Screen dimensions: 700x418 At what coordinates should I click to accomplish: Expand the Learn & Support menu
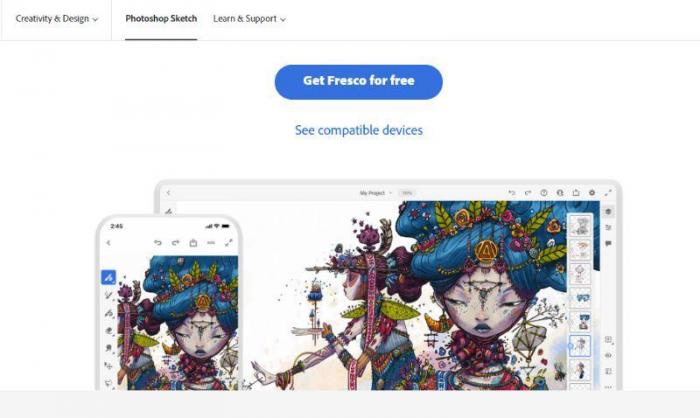point(250,19)
